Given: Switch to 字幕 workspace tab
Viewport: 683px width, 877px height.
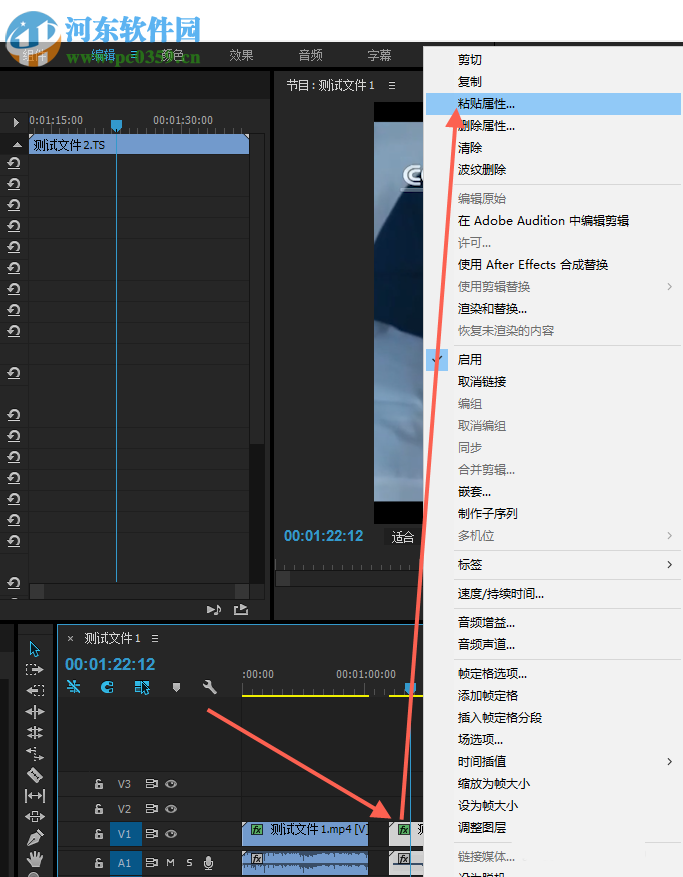Looking at the screenshot, I should [379, 55].
